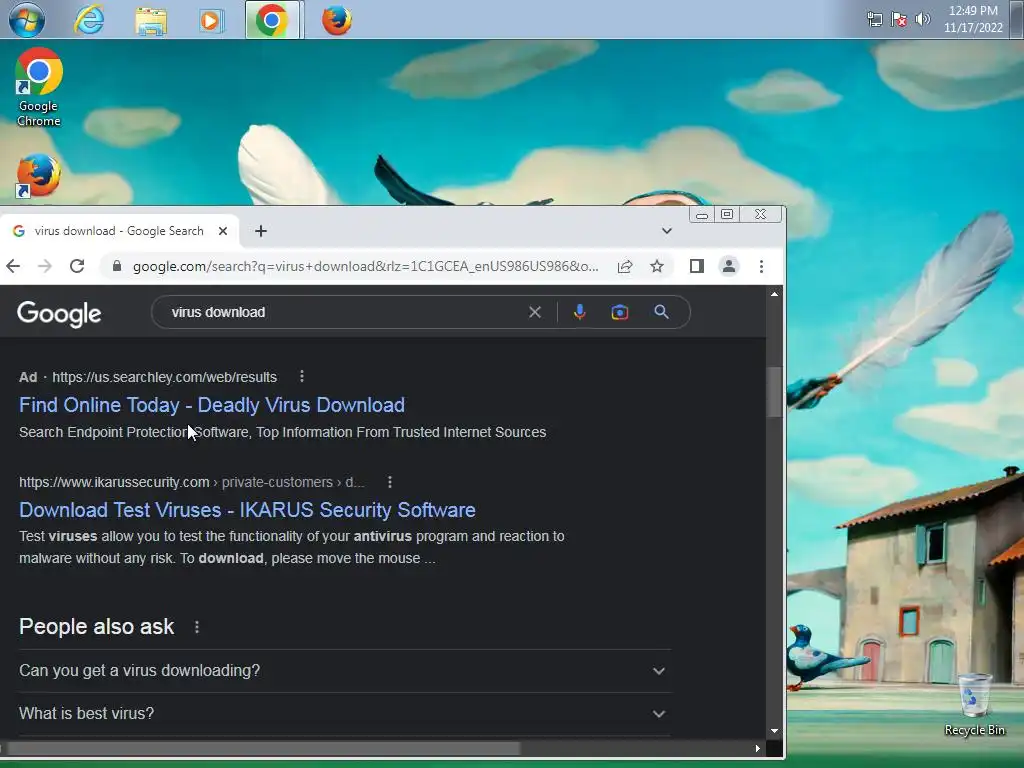Start voice search microphone
1024x768 pixels.
coord(579,312)
